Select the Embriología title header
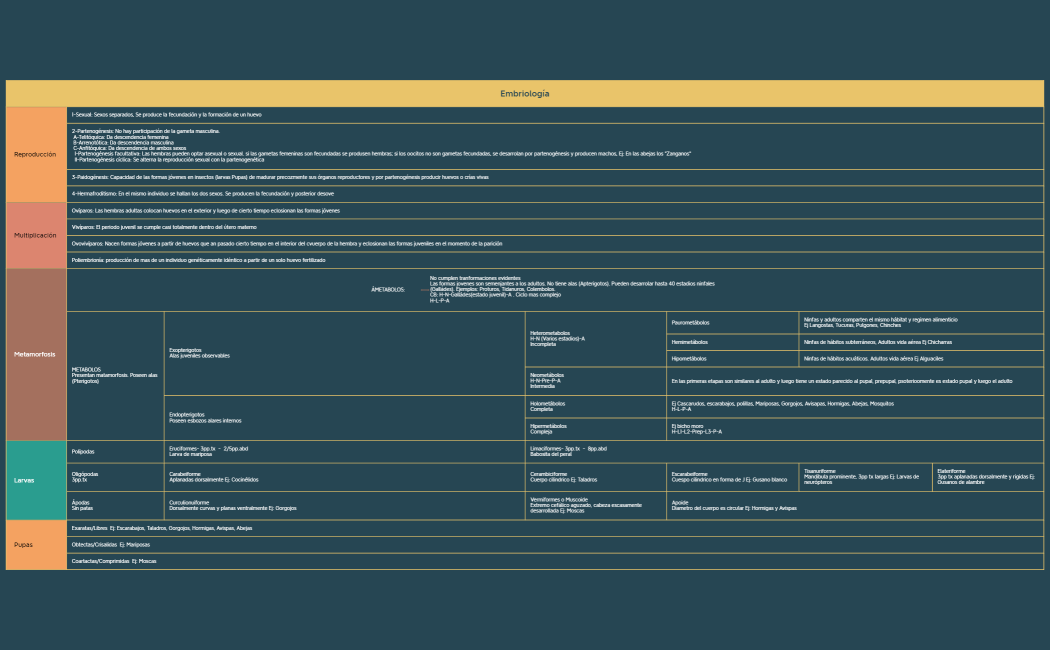Screen dimensions: 1050x650 [524, 94]
